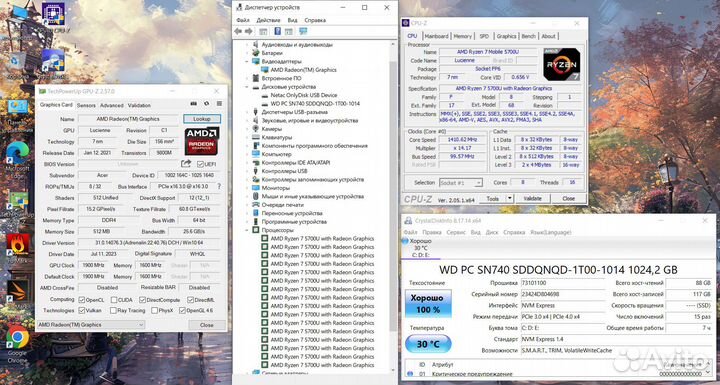
Task: Click the Scan for hardware changes monitor icon
Action: click(303, 31)
